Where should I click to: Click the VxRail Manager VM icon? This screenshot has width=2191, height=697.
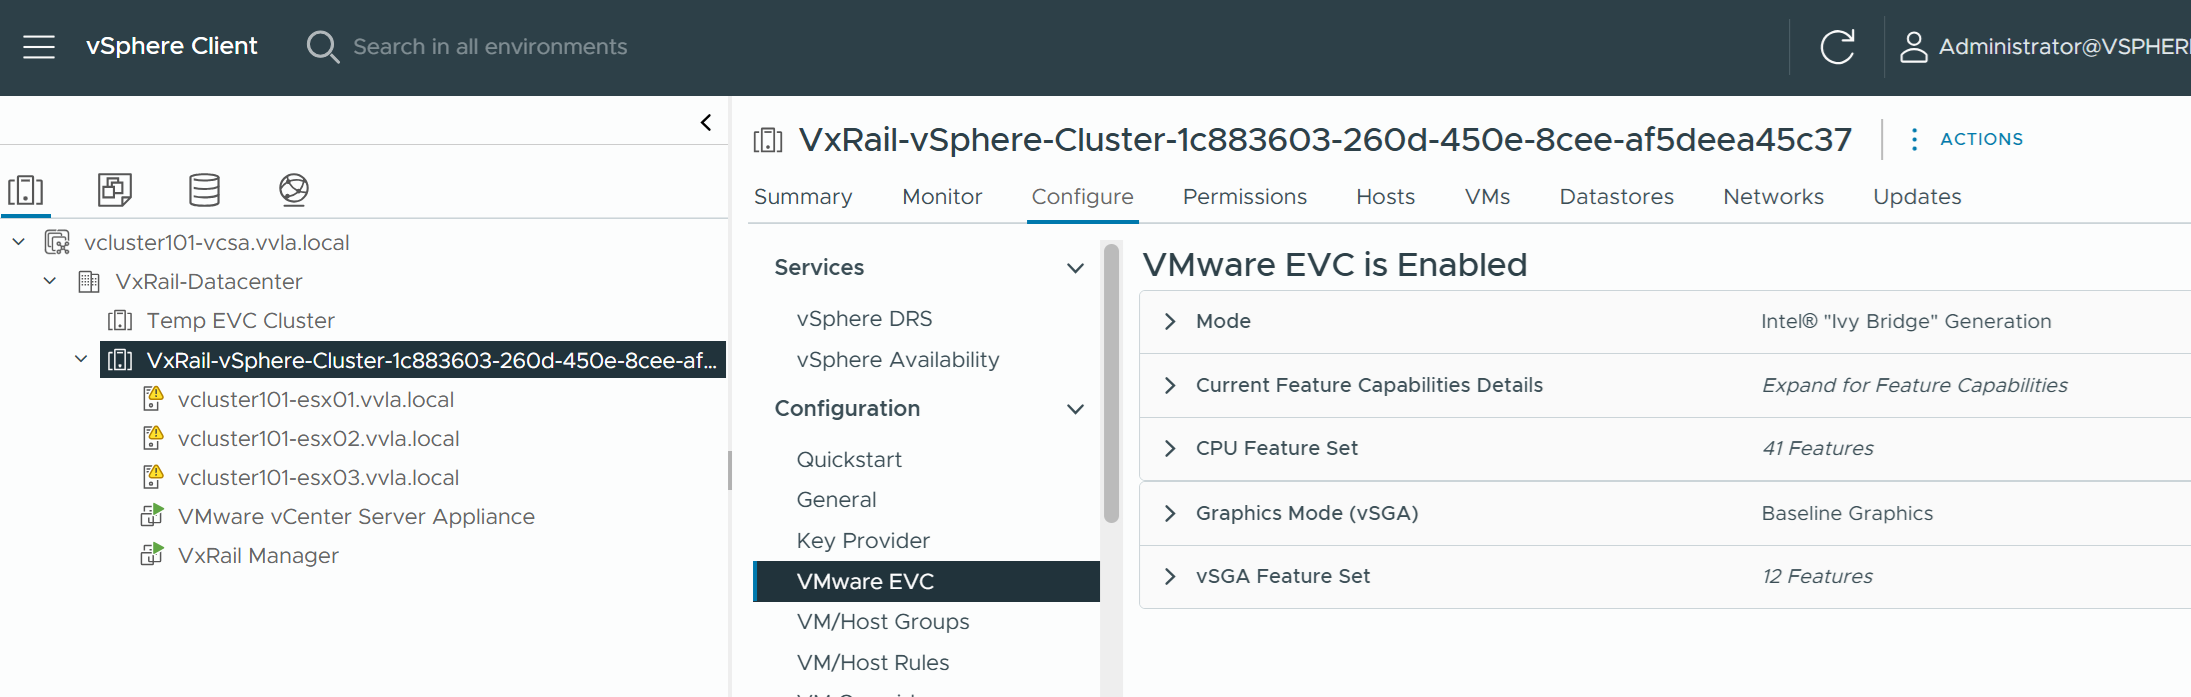(152, 555)
